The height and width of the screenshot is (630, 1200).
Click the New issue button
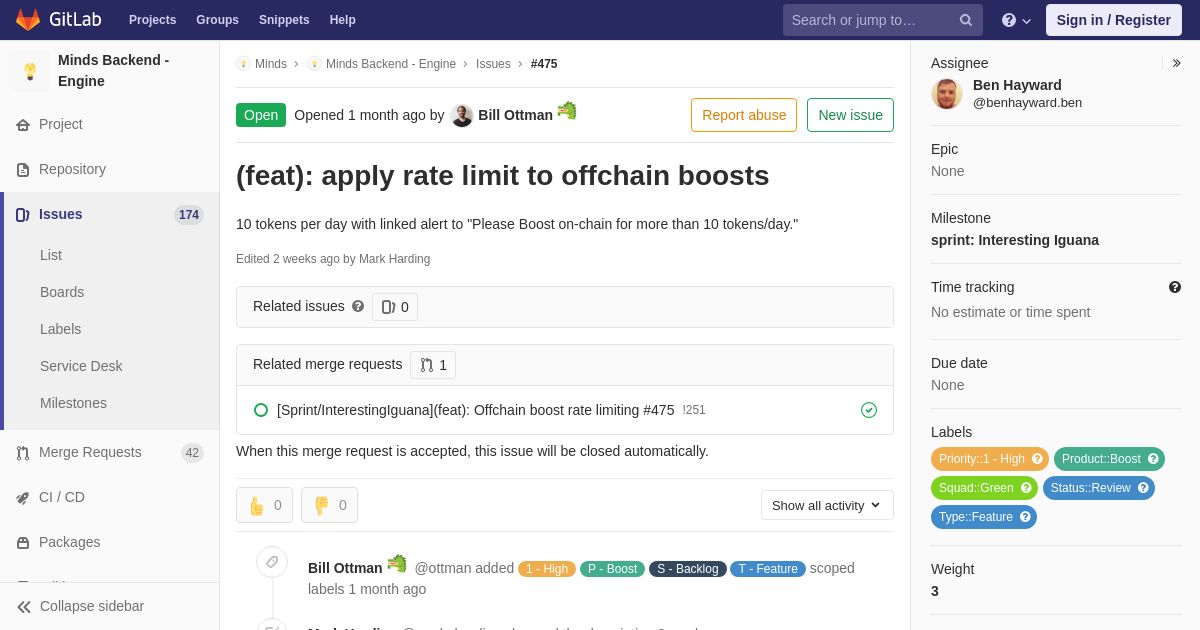point(850,115)
